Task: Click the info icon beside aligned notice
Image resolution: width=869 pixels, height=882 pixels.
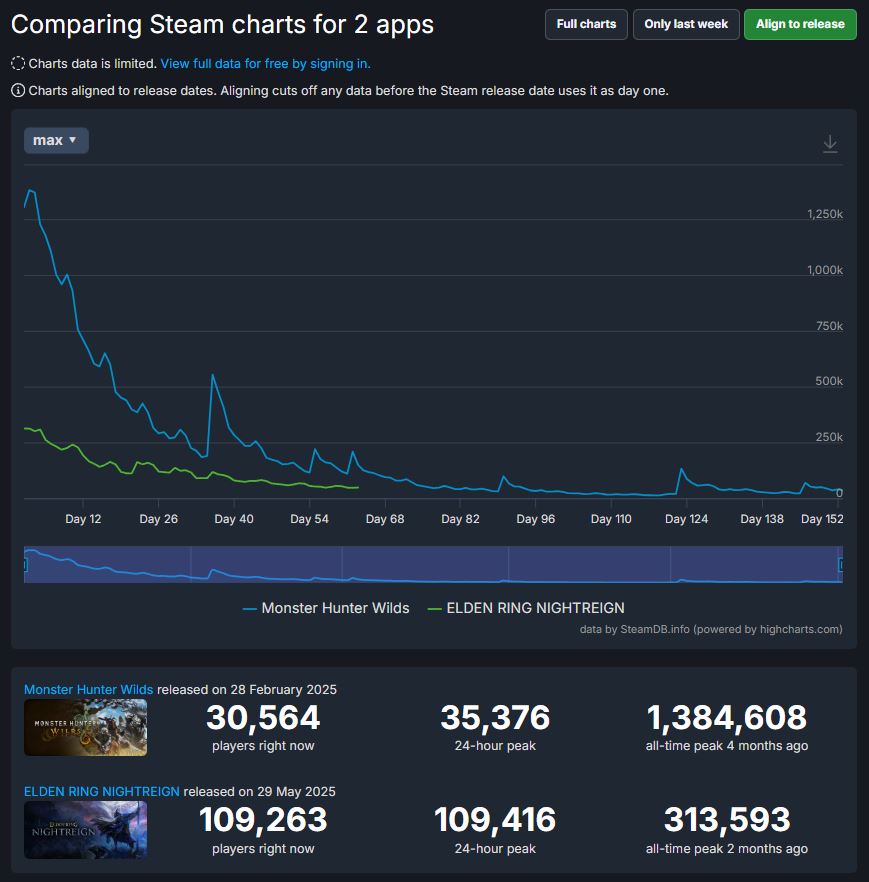Action: pyautogui.click(x=18, y=91)
